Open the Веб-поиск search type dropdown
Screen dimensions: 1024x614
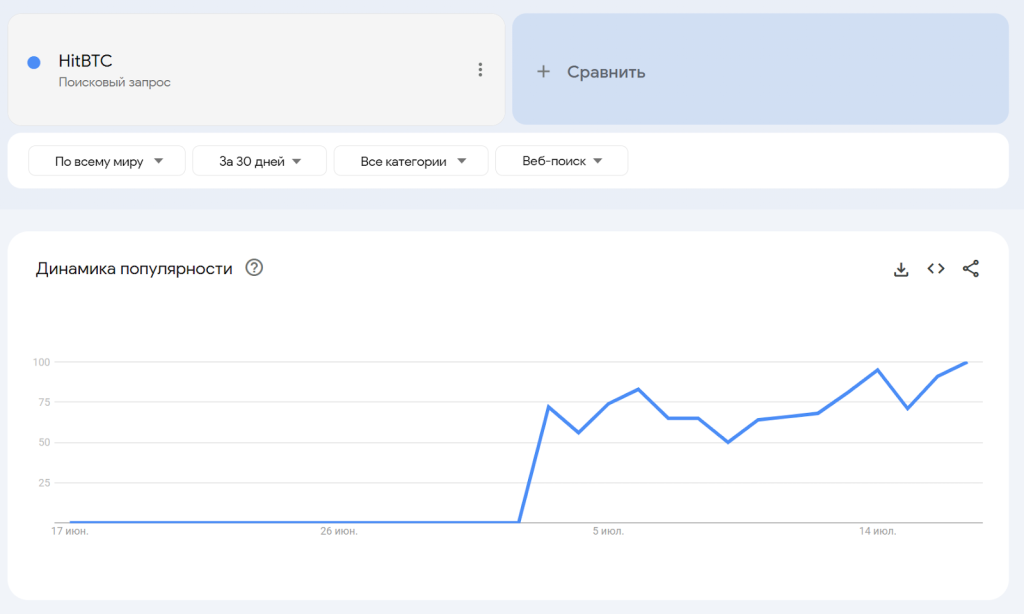tap(561, 161)
